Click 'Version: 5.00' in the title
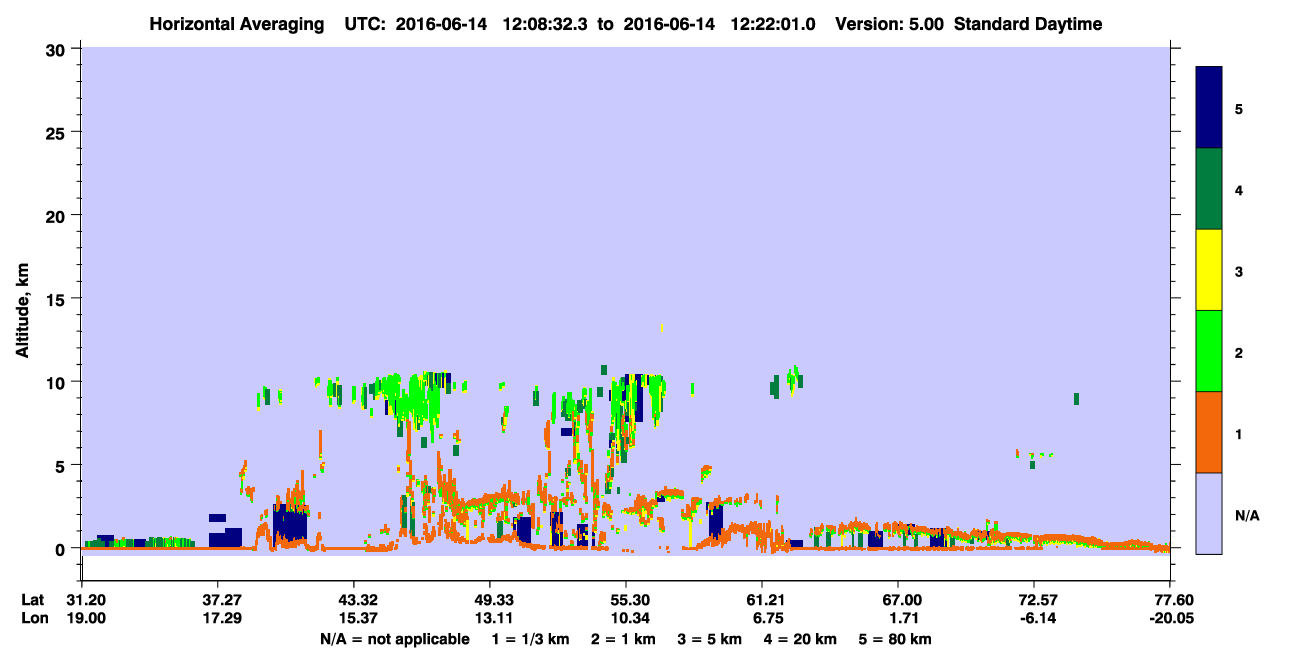The height and width of the screenshot is (667, 1300). click(890, 24)
